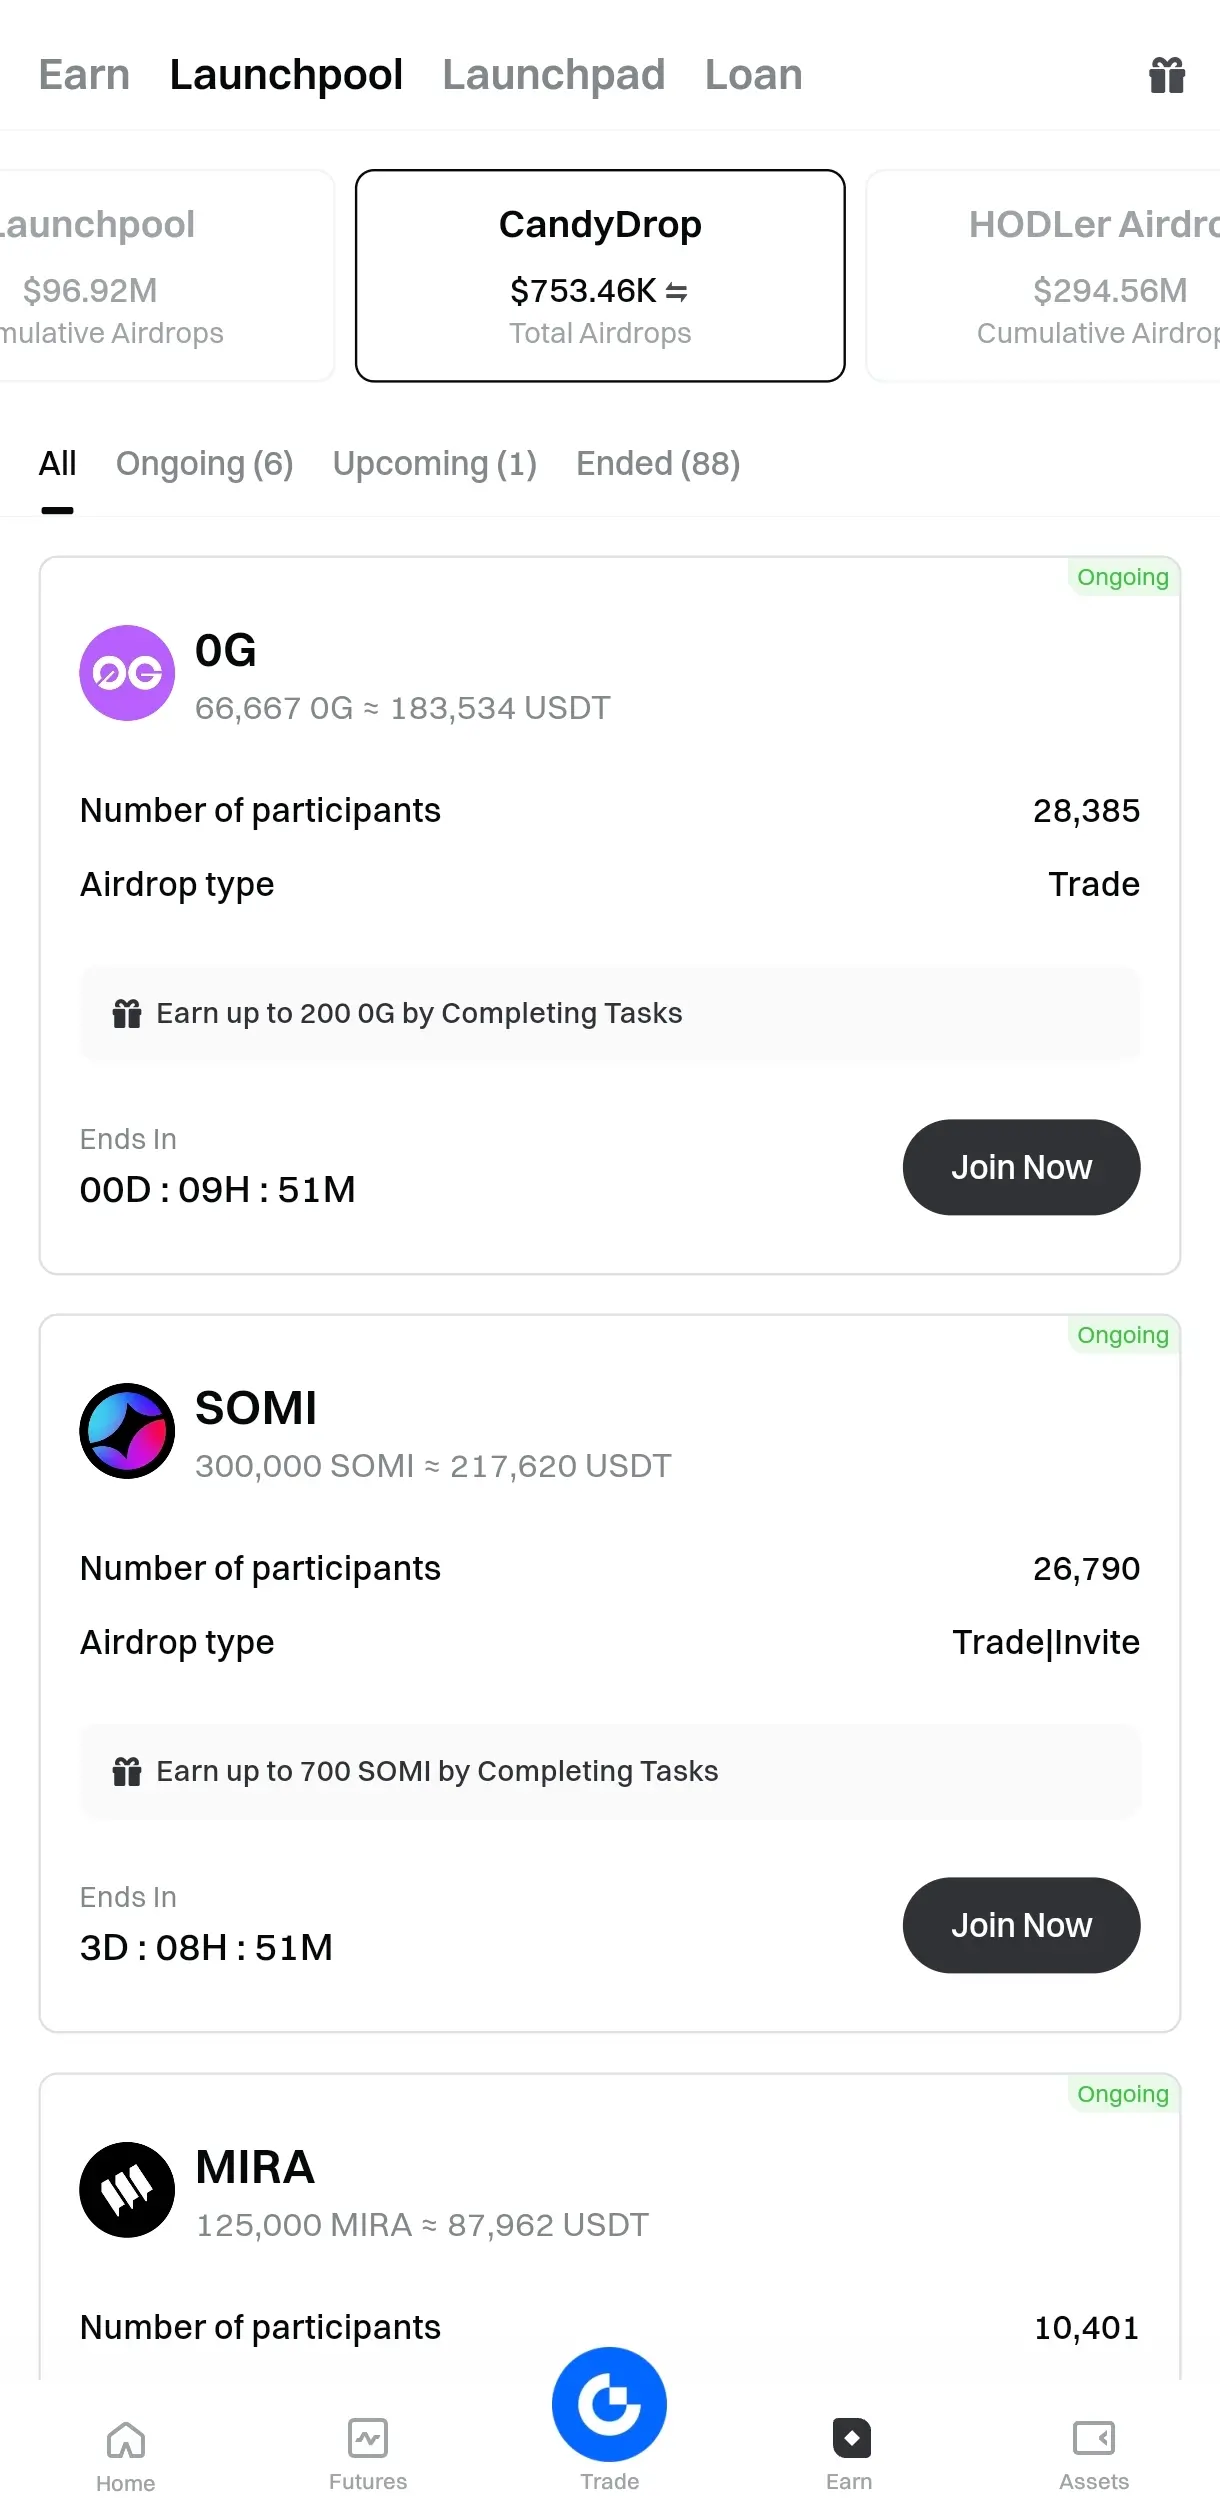Tap the 0G token logo
Image resolution: width=1220 pixels, height=2501 pixels.
click(127, 673)
